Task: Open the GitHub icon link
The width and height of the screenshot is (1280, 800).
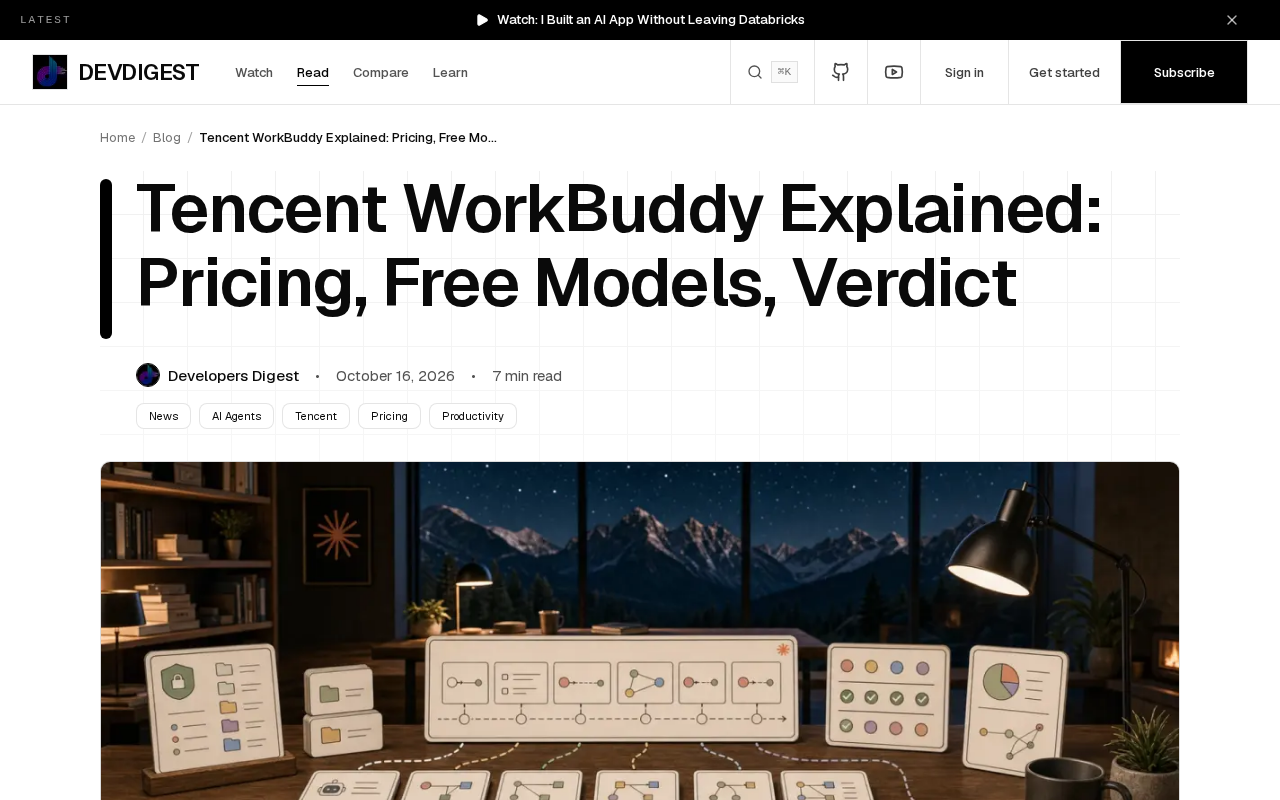Action: click(841, 72)
